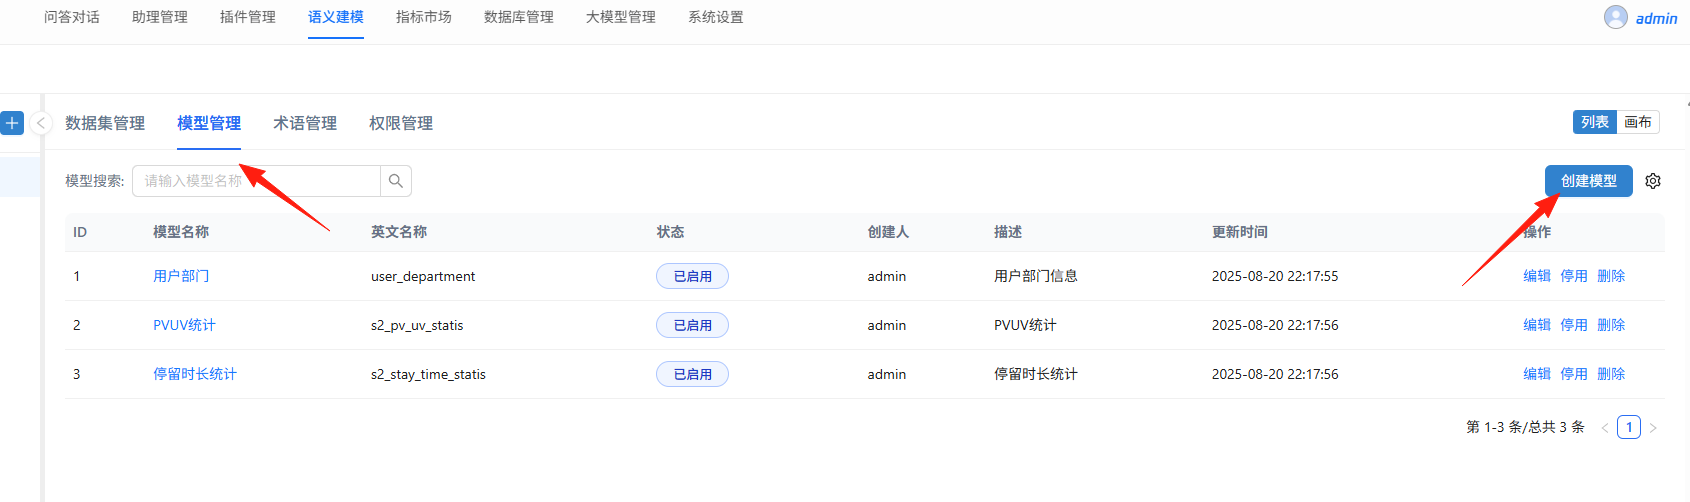1690x502 pixels.
Task: Click the blue plus add icon
Action: (12, 123)
